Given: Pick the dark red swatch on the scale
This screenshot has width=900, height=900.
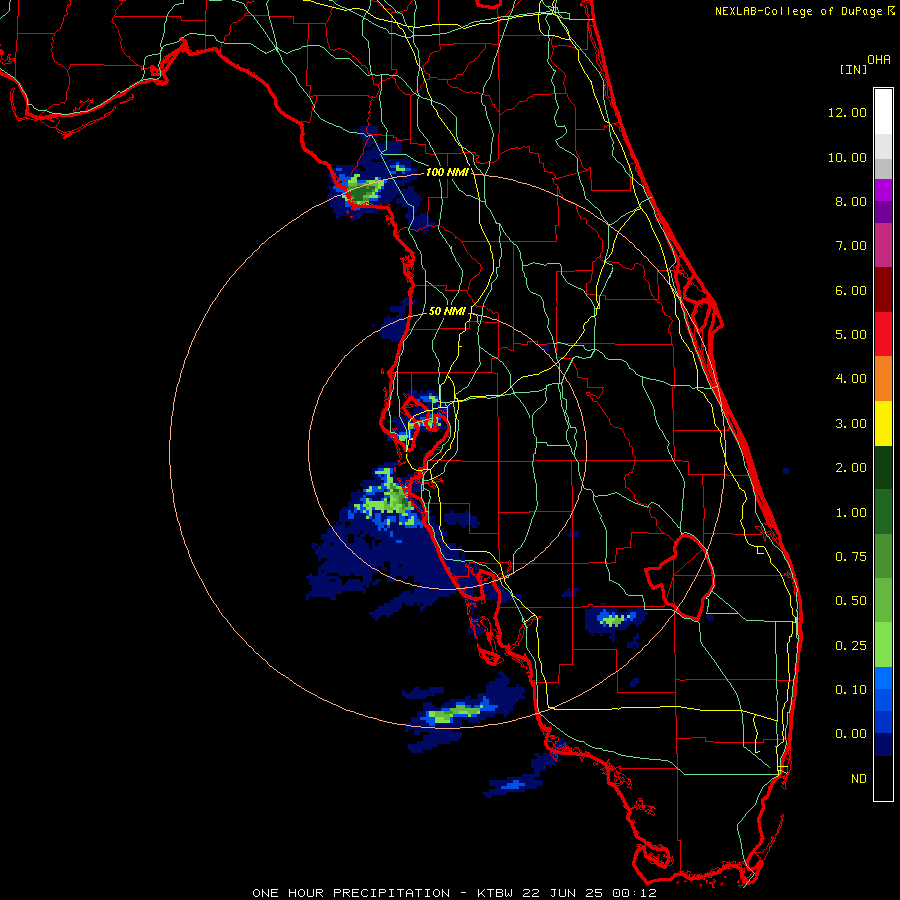Looking at the screenshot, I should (883, 290).
